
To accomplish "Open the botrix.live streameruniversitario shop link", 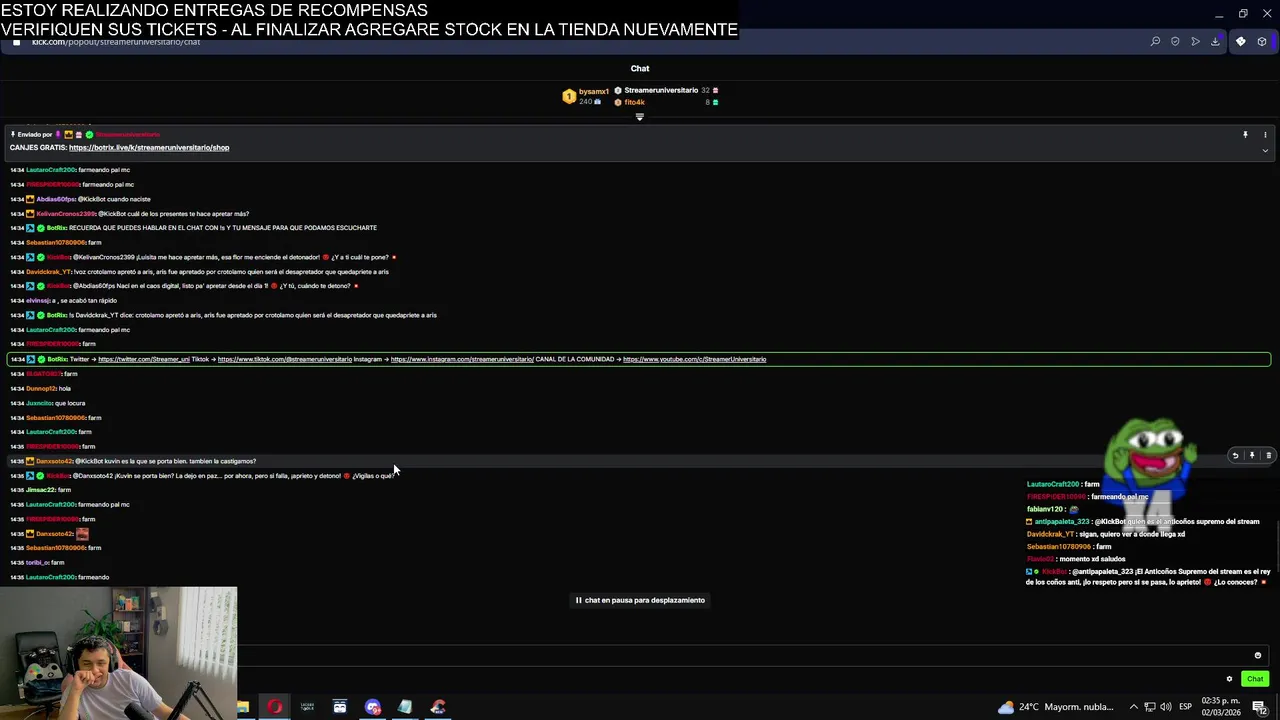I will point(149,147).
